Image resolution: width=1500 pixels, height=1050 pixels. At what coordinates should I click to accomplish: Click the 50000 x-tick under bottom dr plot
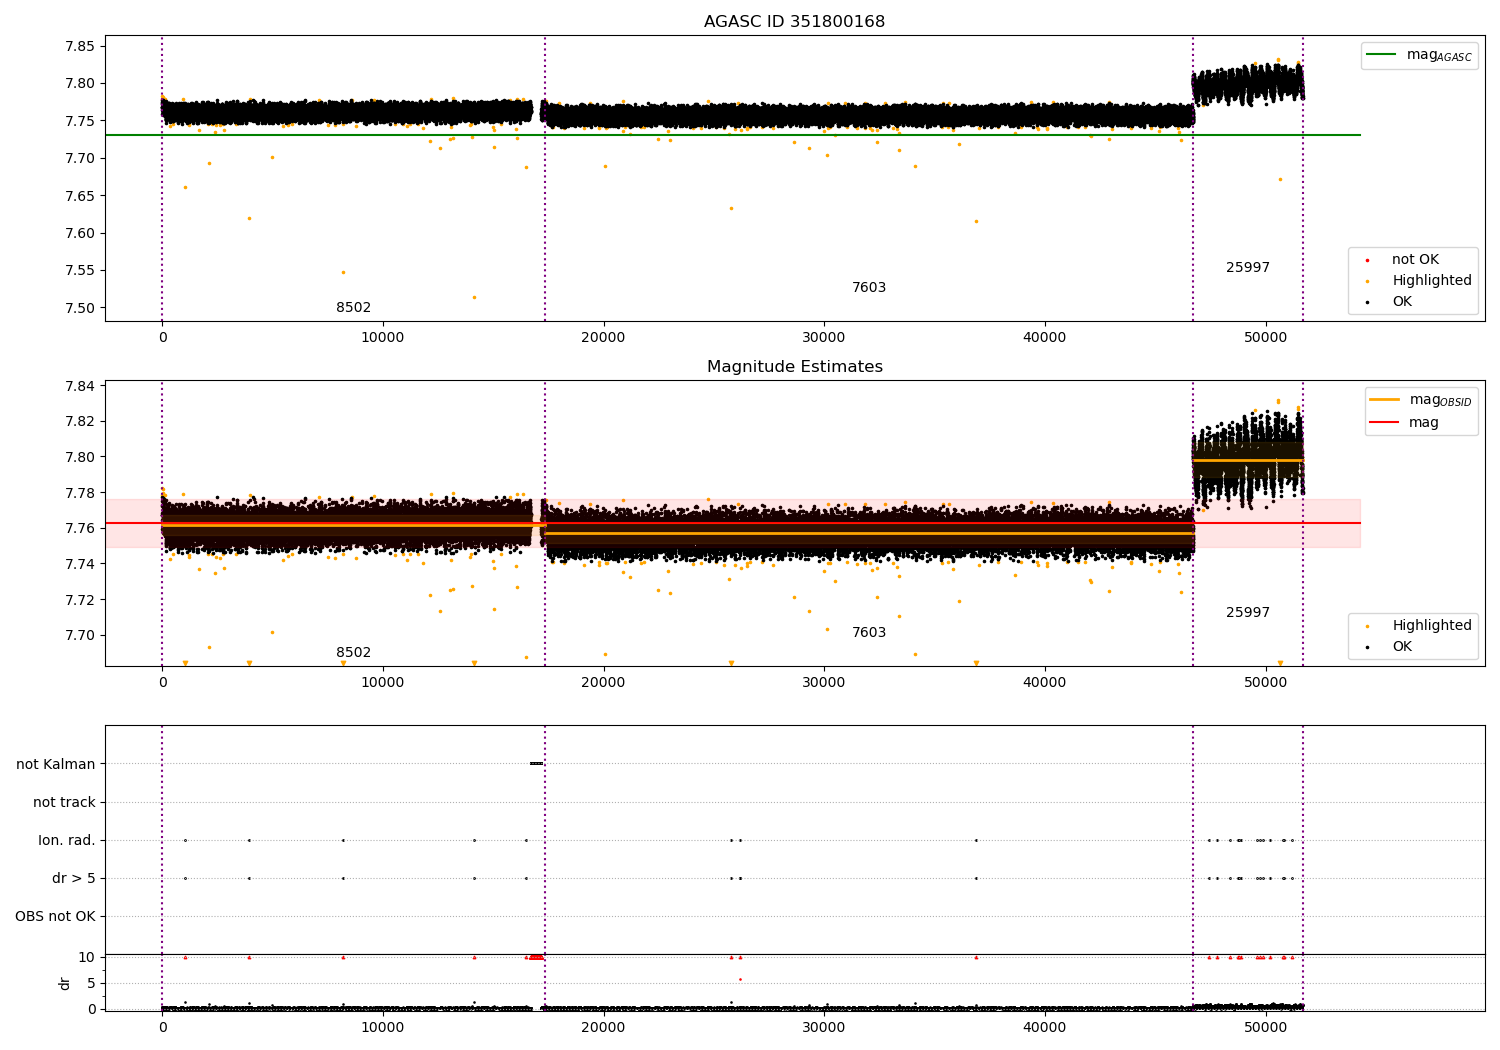(1265, 1028)
